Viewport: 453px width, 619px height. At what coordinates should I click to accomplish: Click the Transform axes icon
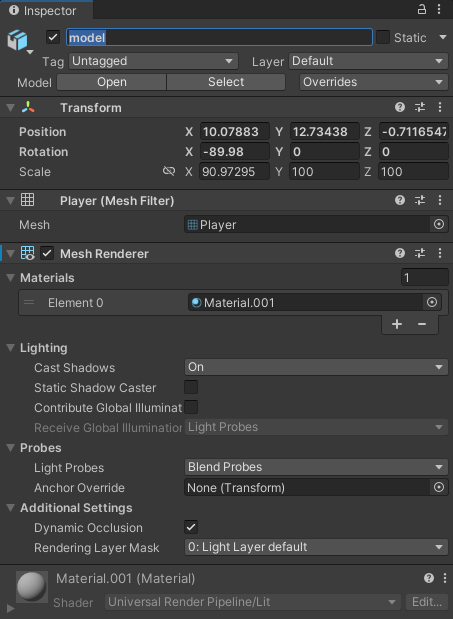tap(28, 107)
